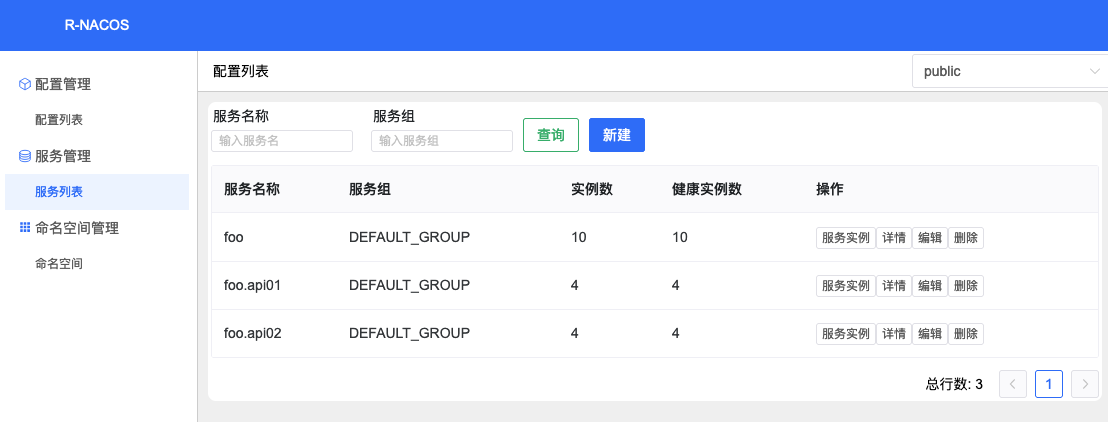Click the 总行数: 3 label

pos(954,385)
